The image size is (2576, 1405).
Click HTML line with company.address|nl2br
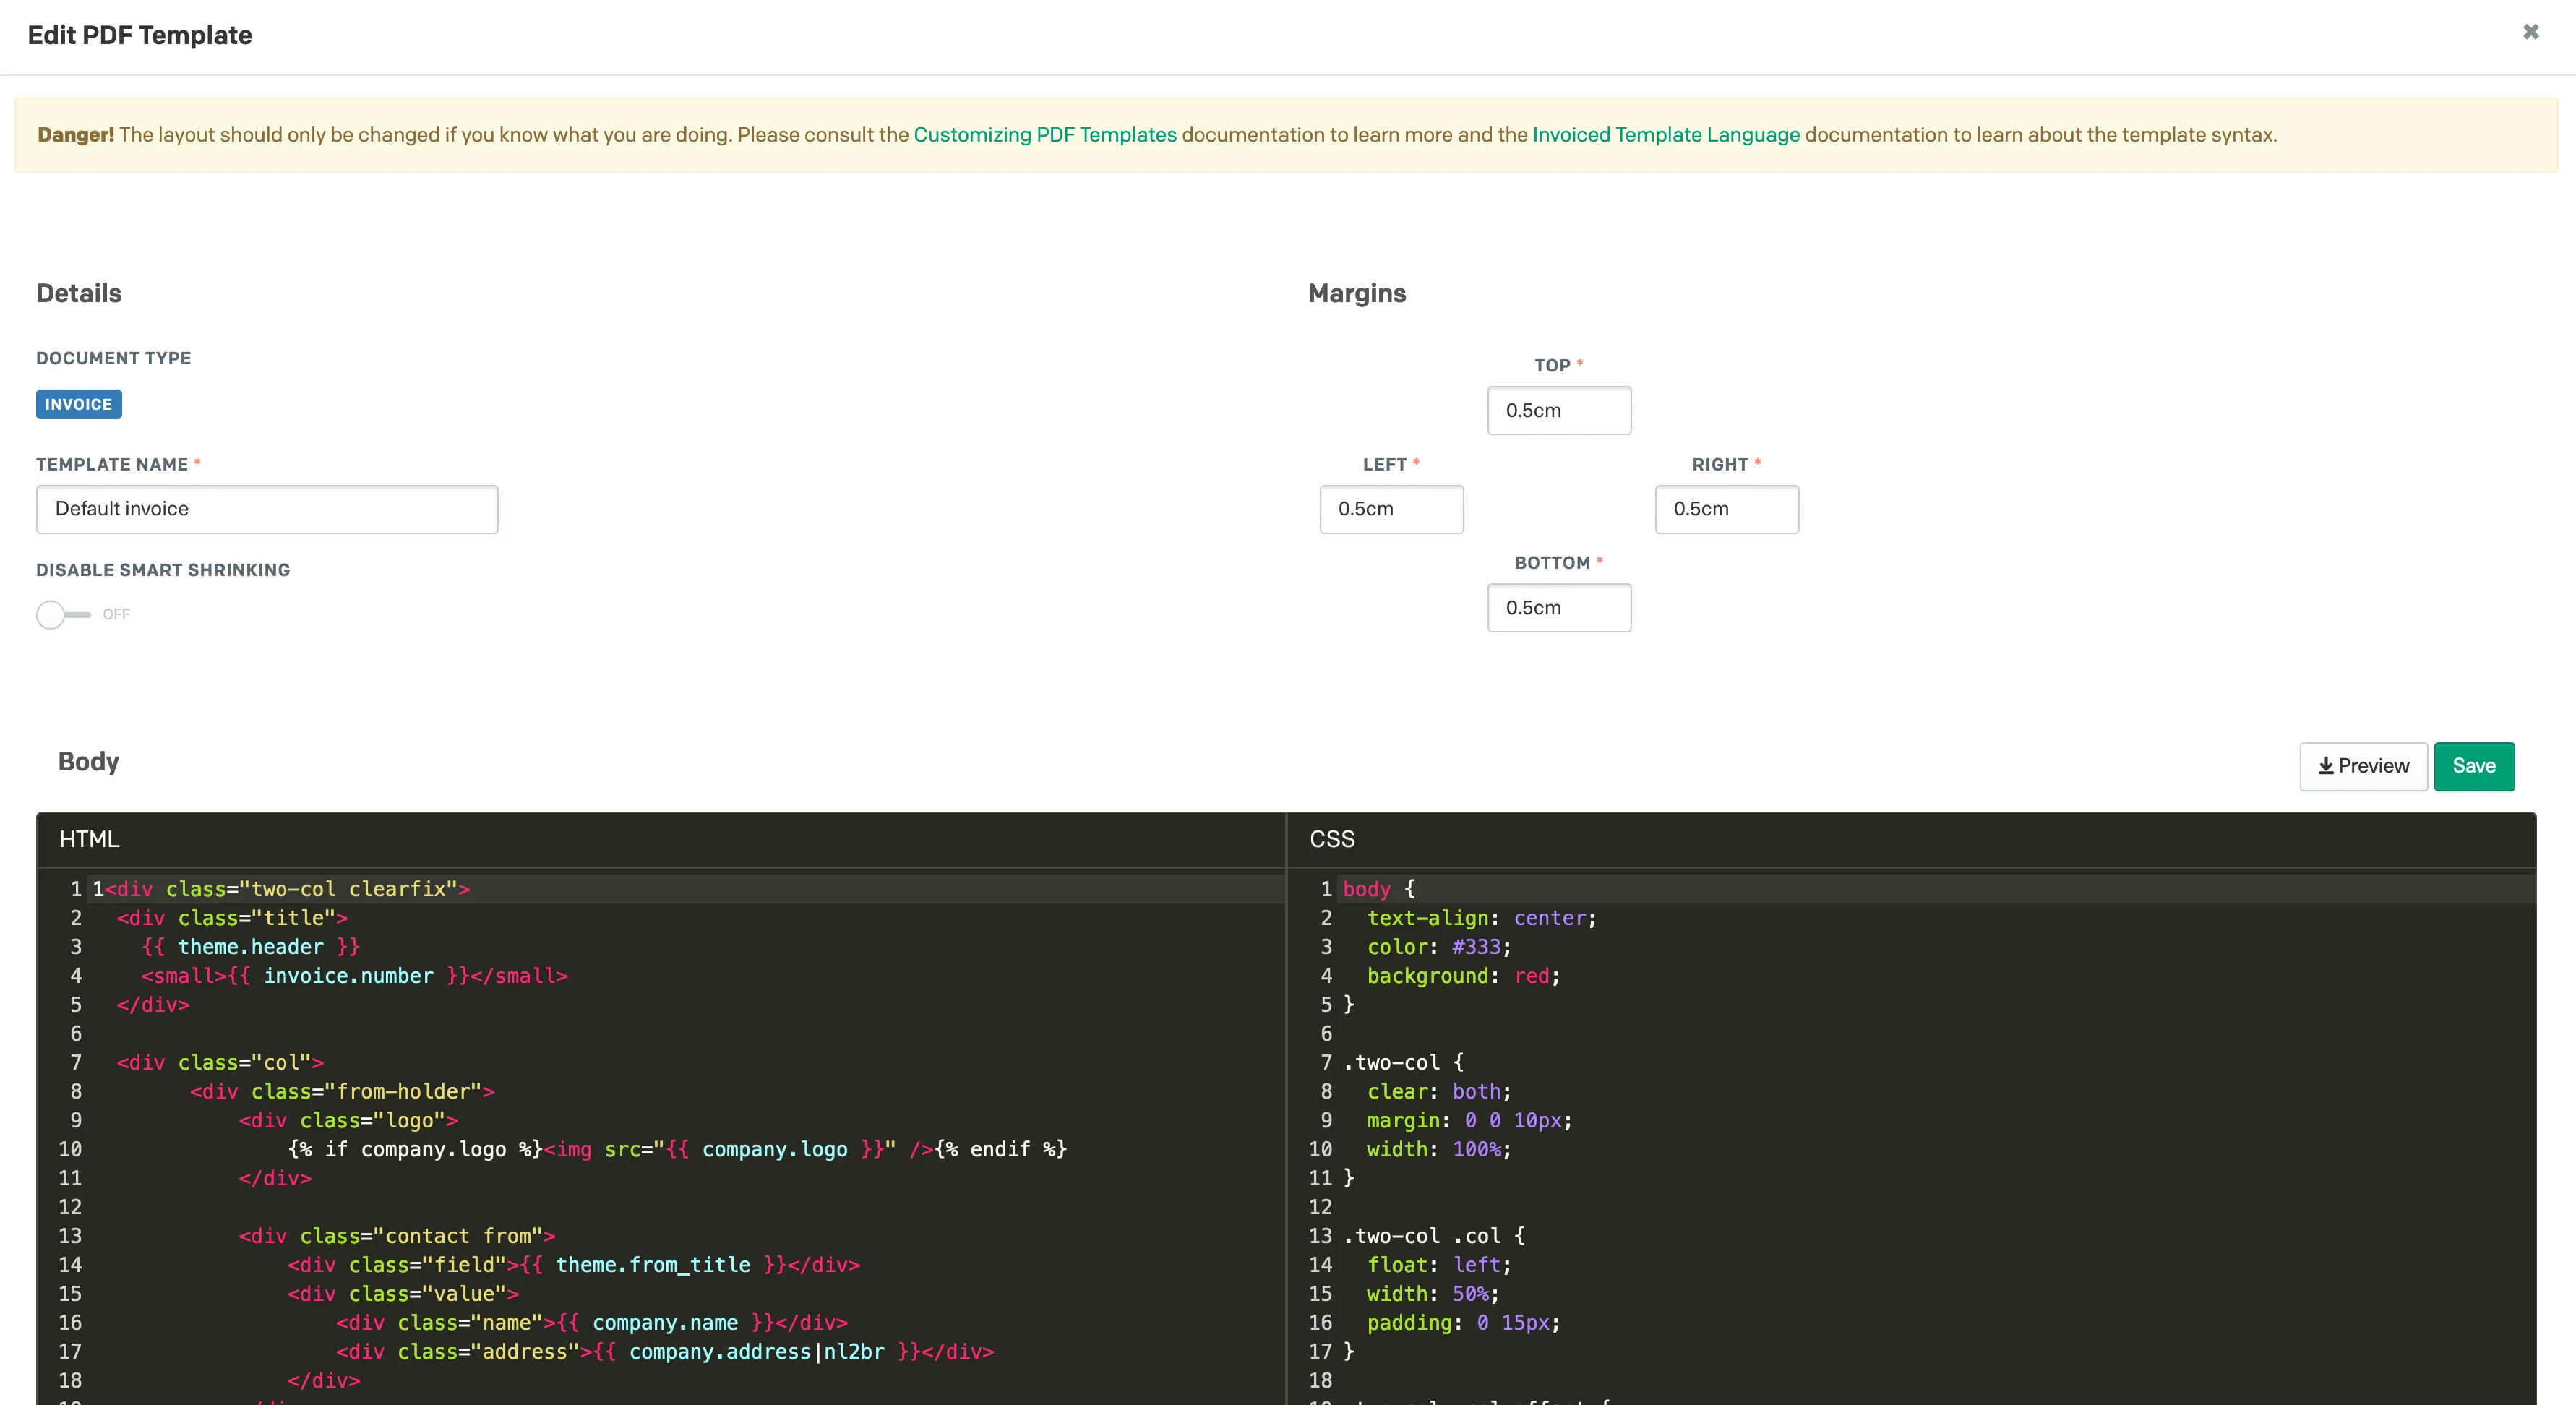click(665, 1352)
